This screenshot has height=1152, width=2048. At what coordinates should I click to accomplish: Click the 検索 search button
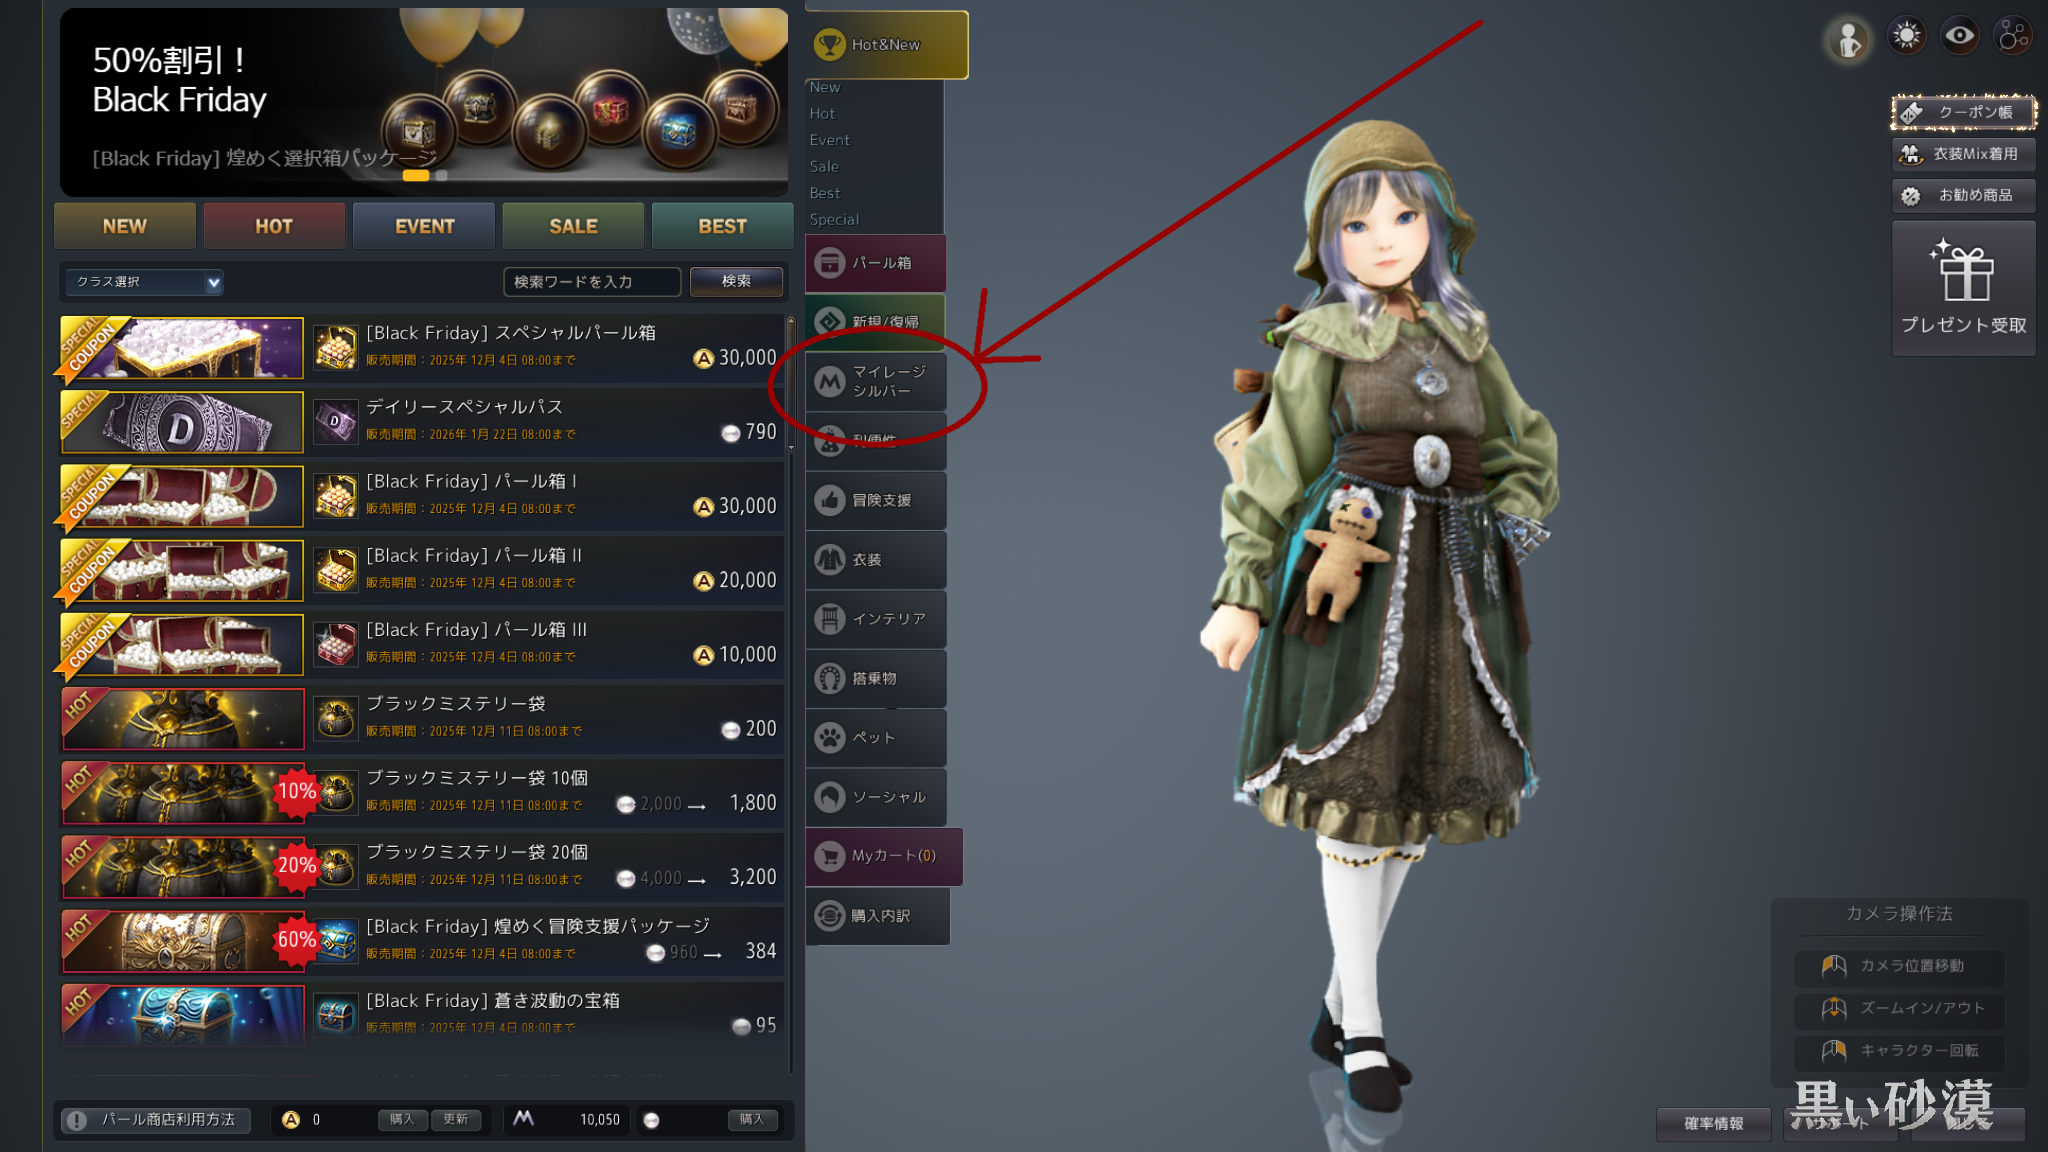click(737, 282)
